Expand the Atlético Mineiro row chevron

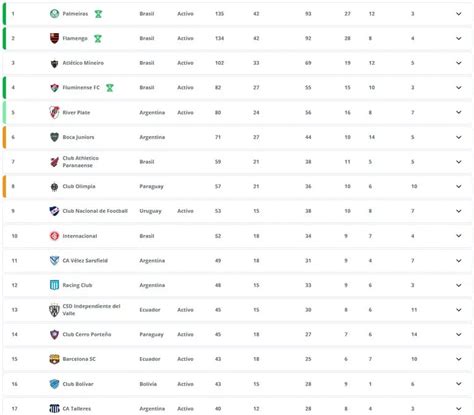coord(459,63)
